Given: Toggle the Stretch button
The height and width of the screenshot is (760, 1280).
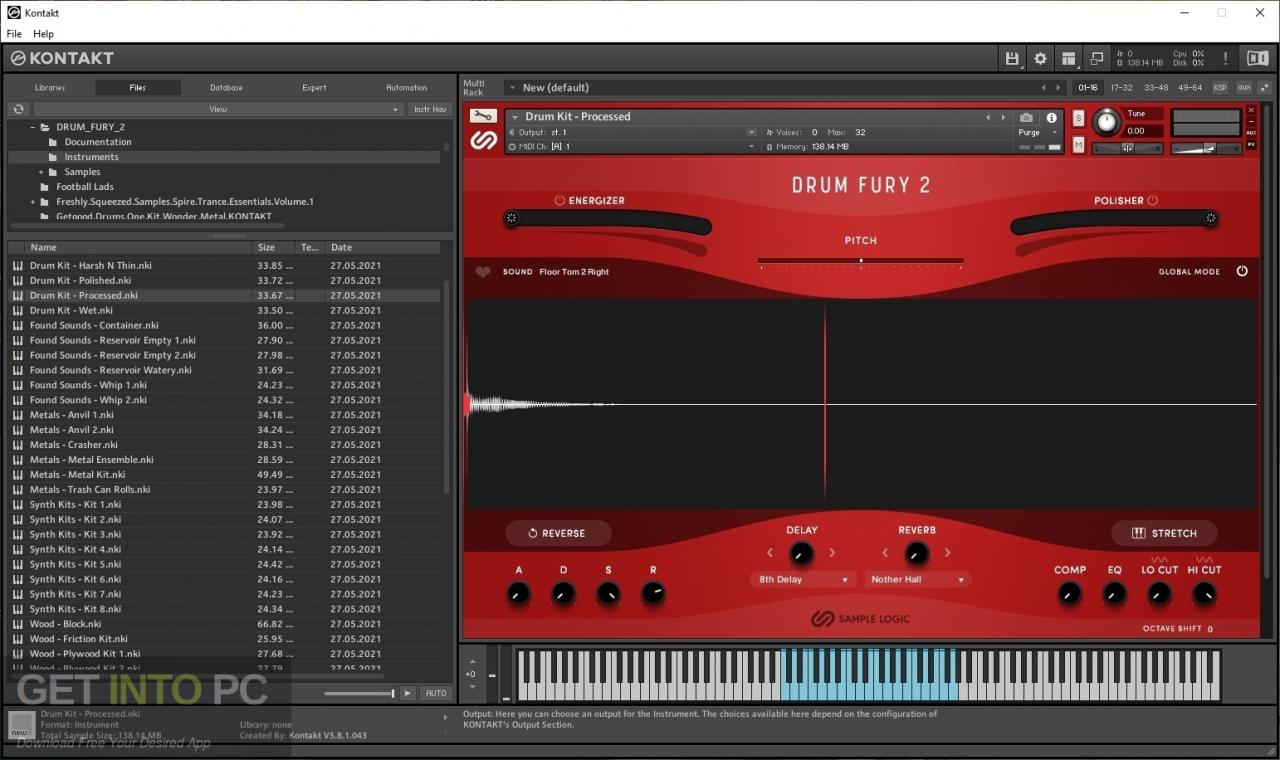Looking at the screenshot, I should pyautogui.click(x=1164, y=533).
